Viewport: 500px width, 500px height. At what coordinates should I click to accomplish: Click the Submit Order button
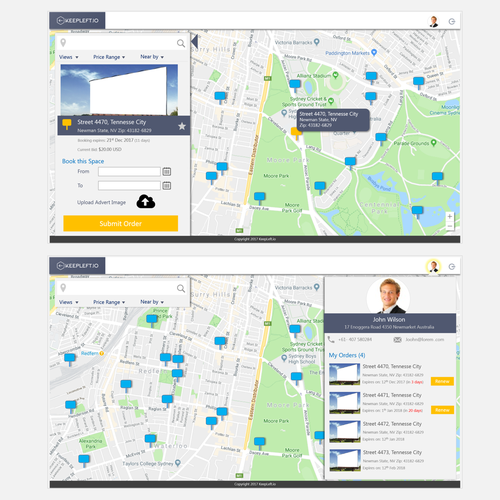pyautogui.click(x=121, y=223)
